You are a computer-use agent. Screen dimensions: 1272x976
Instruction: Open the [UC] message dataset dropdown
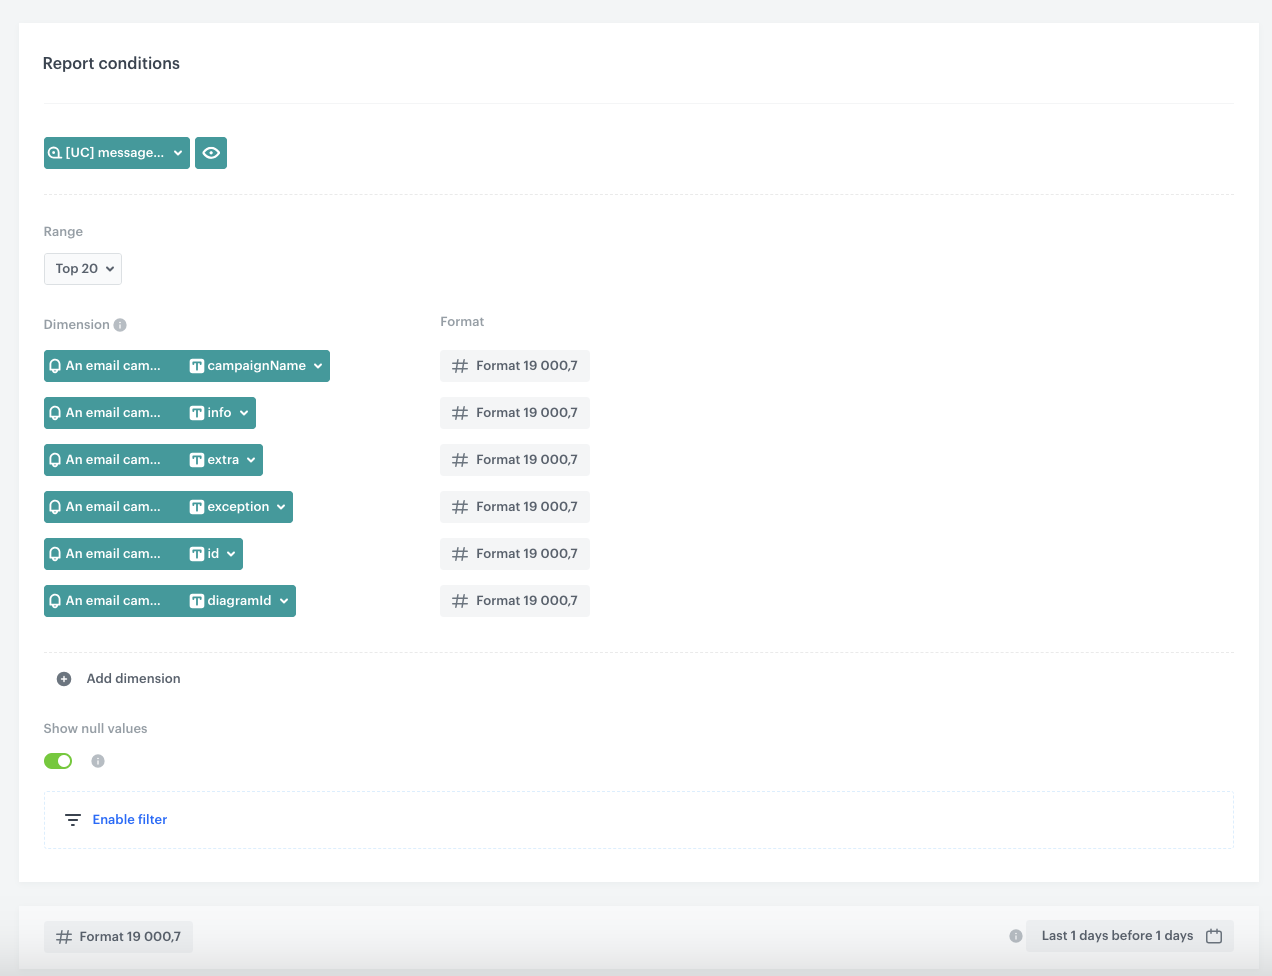point(116,153)
